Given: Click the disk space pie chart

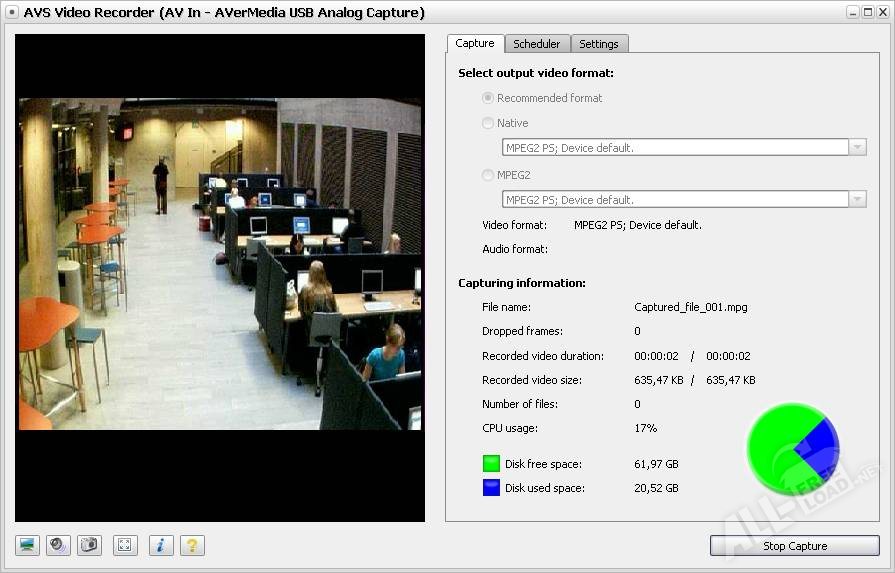Looking at the screenshot, I should (793, 449).
